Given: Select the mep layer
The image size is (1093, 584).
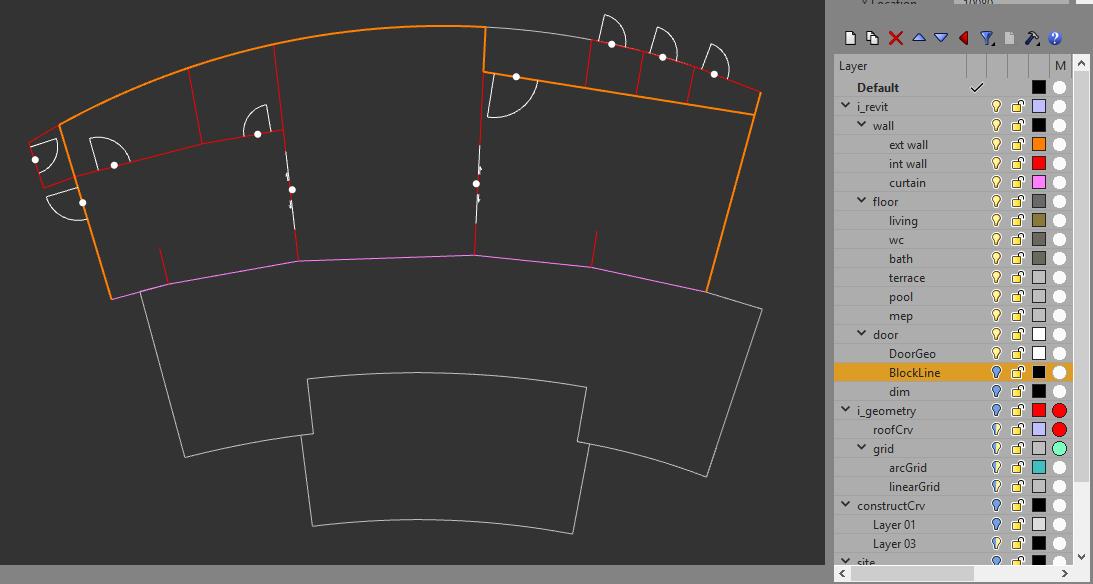Looking at the screenshot, I should pos(901,316).
